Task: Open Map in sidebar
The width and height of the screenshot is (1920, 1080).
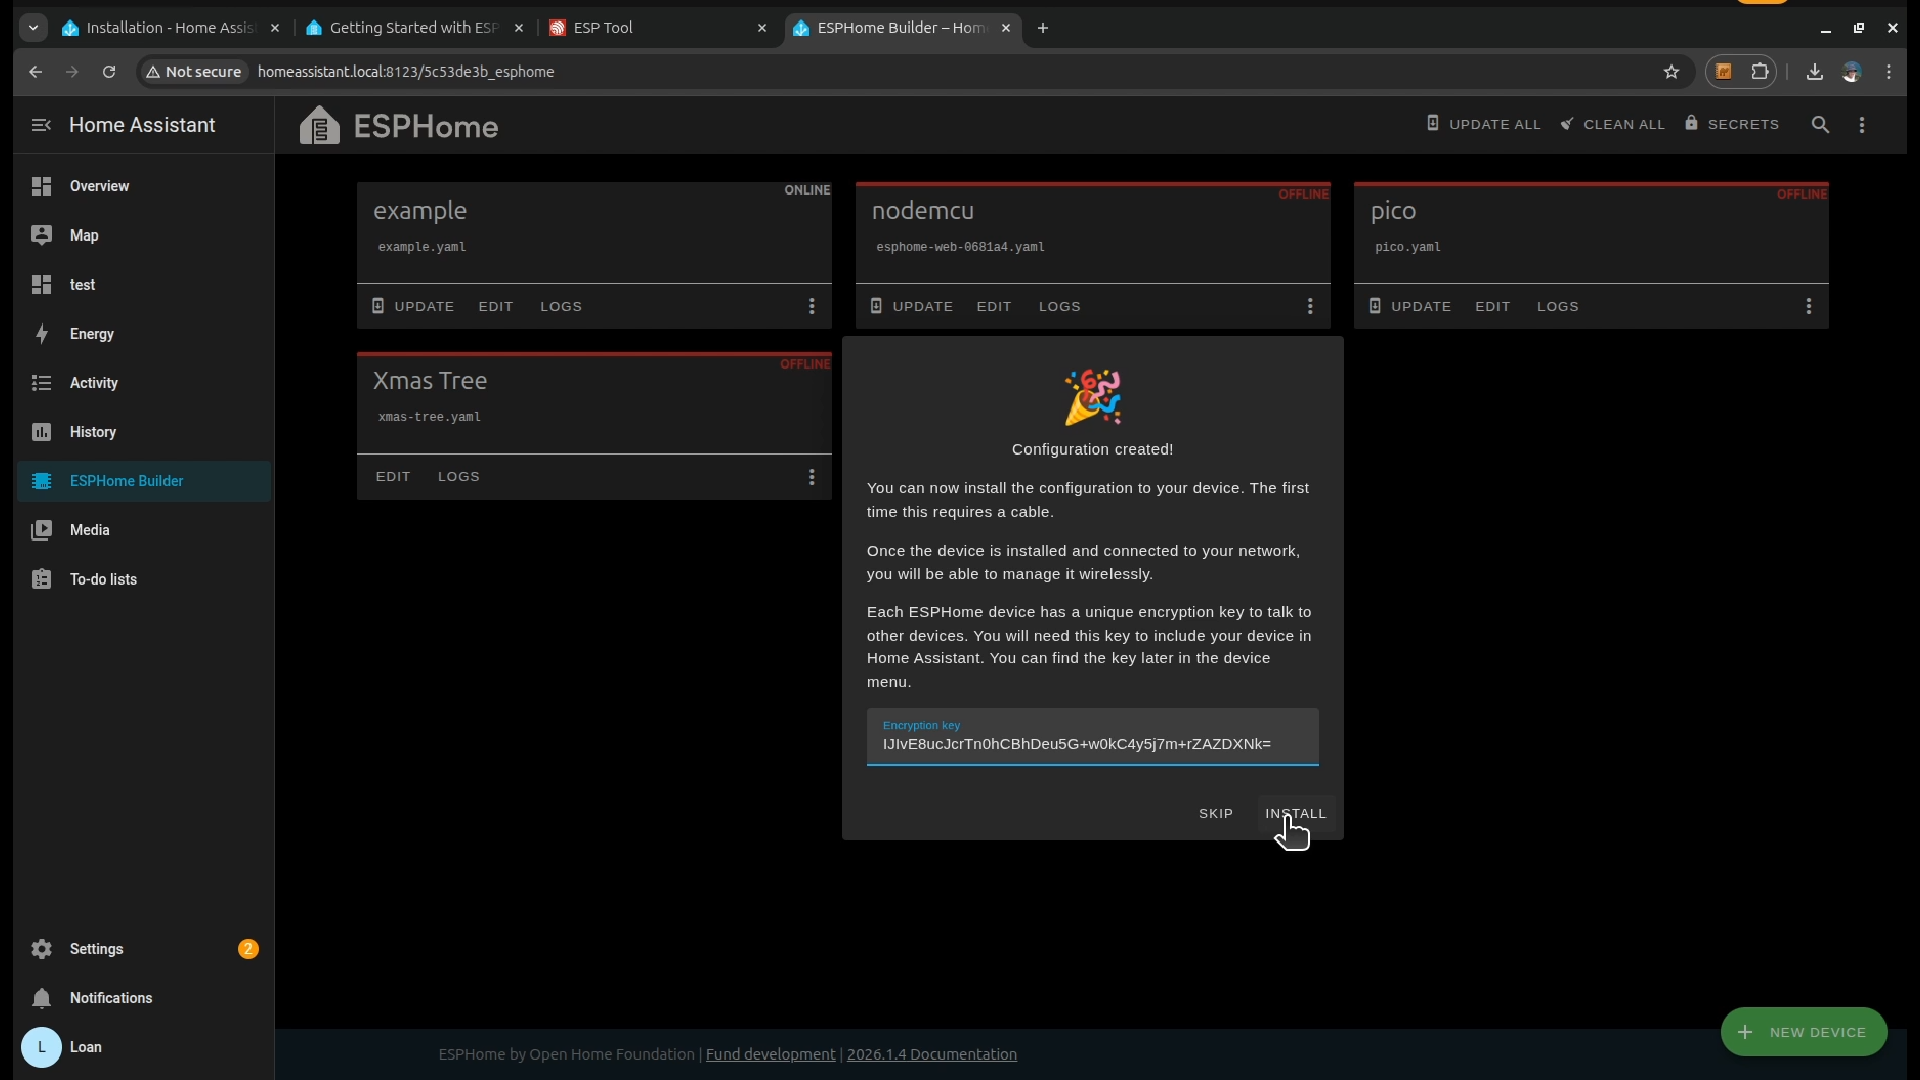Action: tap(144, 235)
